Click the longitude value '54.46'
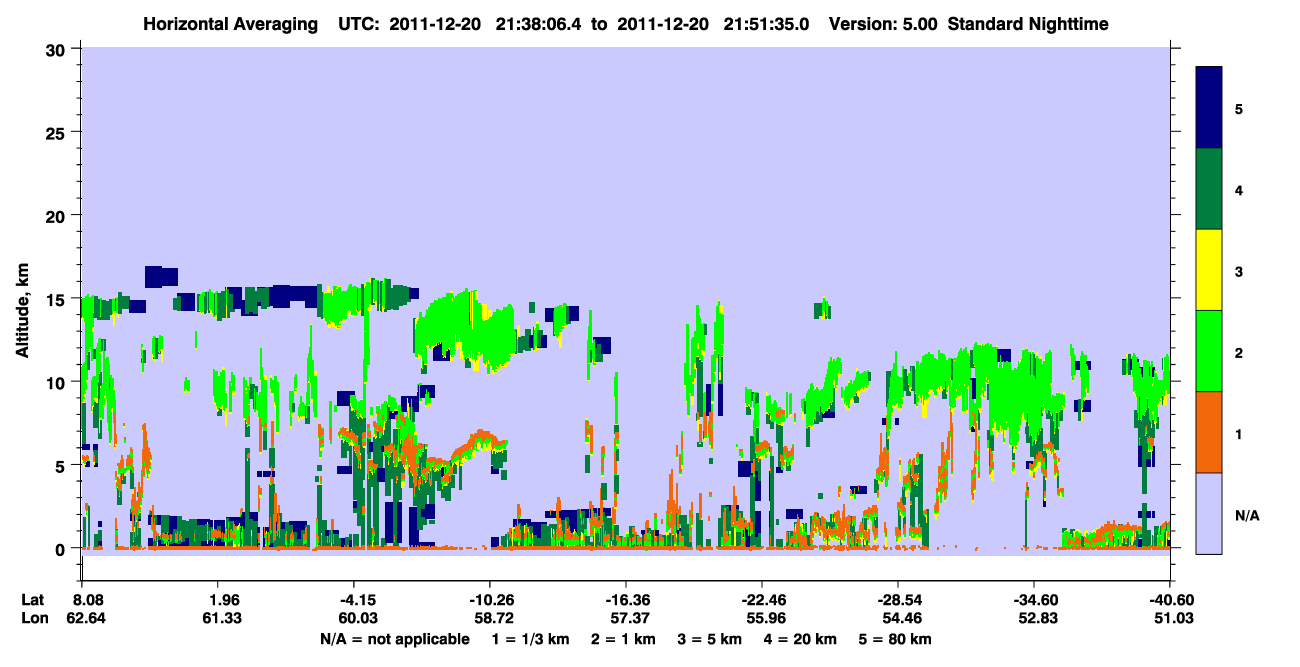The image size is (1300, 667). pos(904,619)
